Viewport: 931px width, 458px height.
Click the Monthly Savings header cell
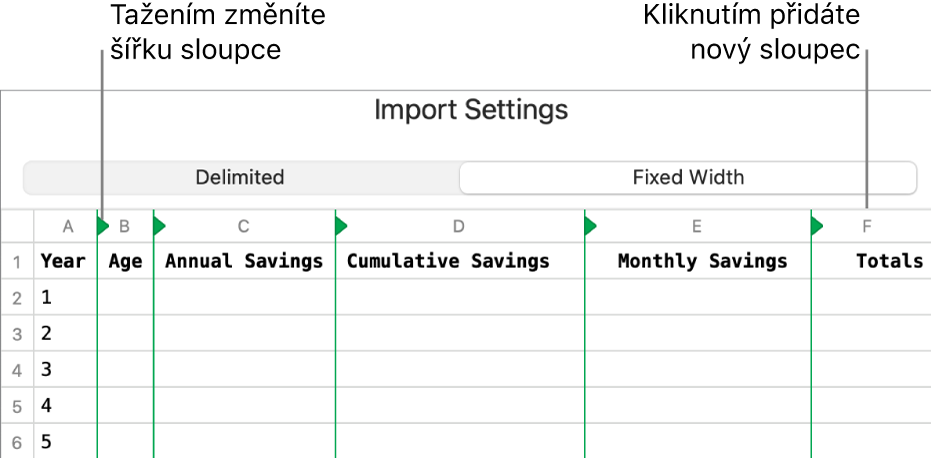(702, 262)
